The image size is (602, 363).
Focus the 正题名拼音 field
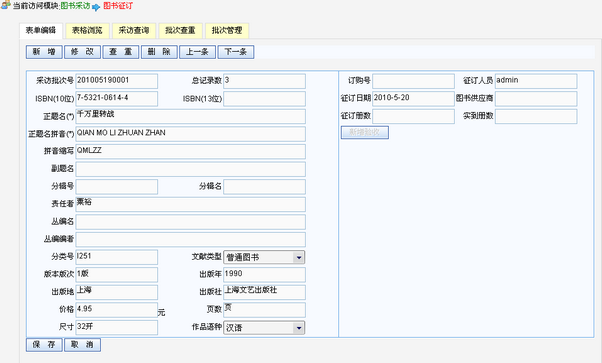pos(190,134)
